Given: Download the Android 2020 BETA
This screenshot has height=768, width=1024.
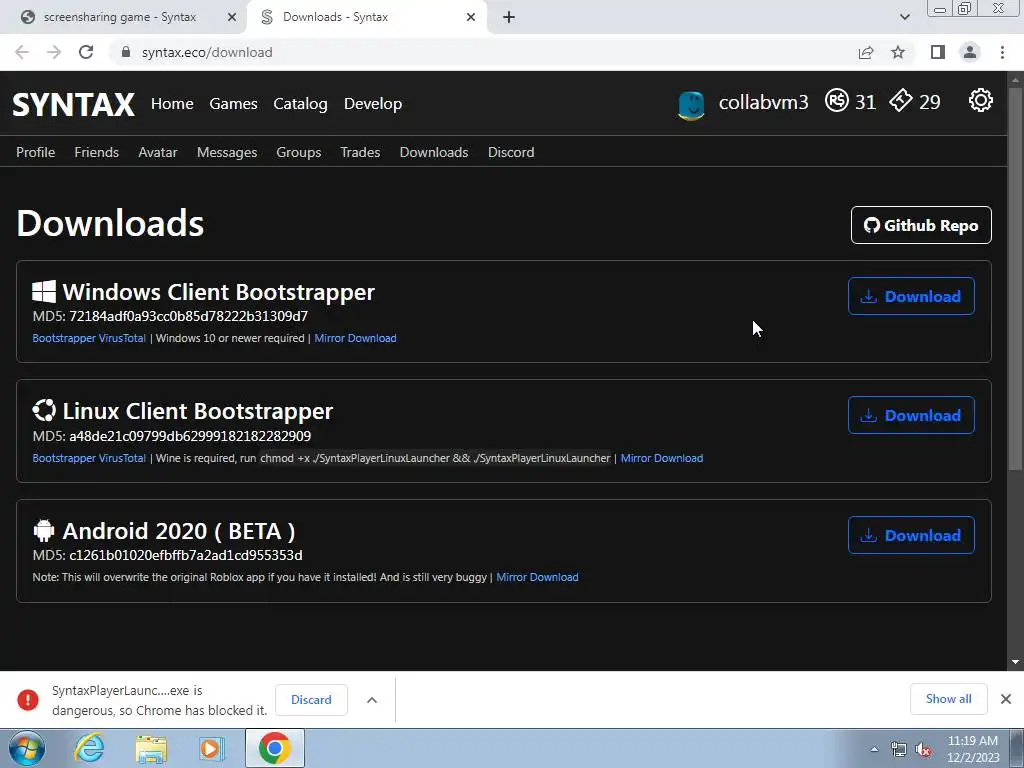Looking at the screenshot, I should coord(911,536).
